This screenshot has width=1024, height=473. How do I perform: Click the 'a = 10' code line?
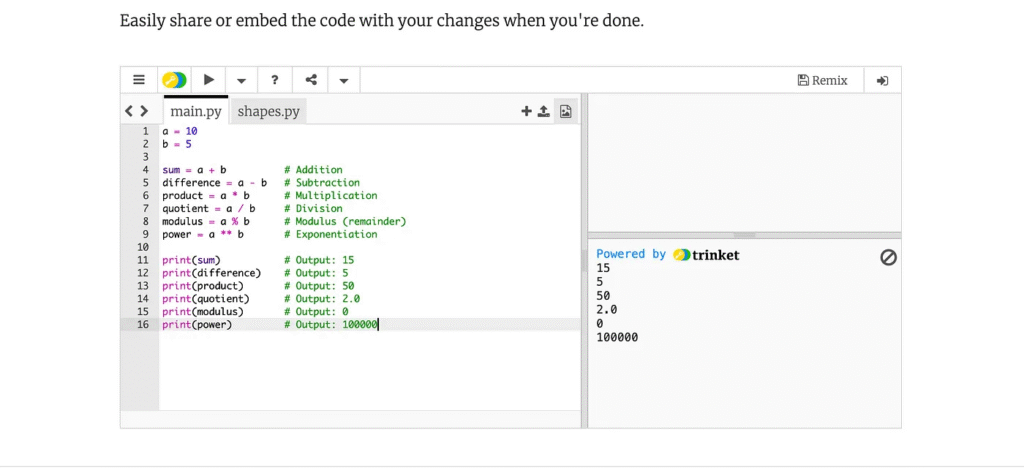pos(180,131)
